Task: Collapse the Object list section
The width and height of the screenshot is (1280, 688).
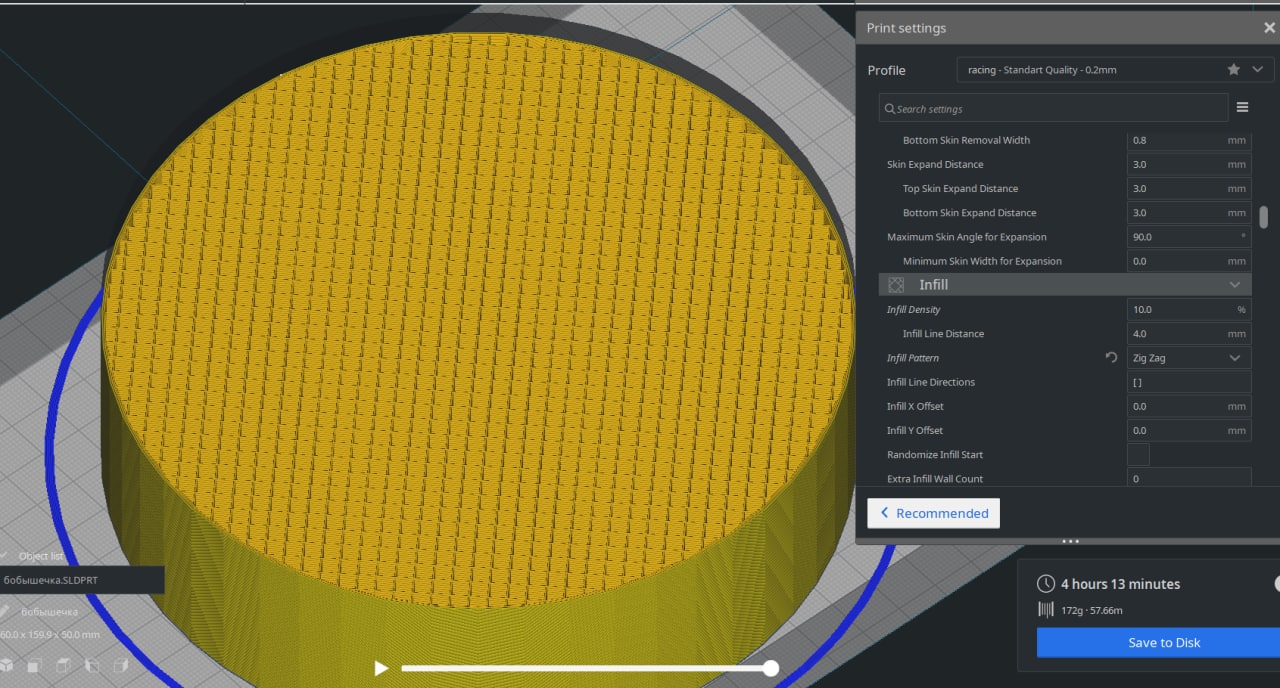Action: (x=5, y=555)
